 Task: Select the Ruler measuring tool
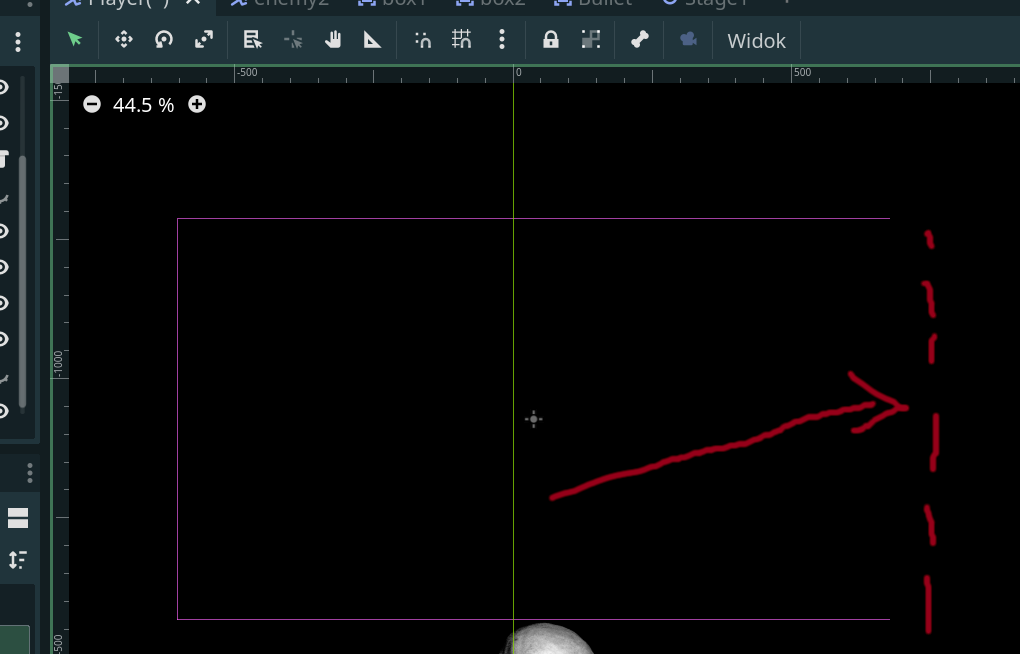372,40
